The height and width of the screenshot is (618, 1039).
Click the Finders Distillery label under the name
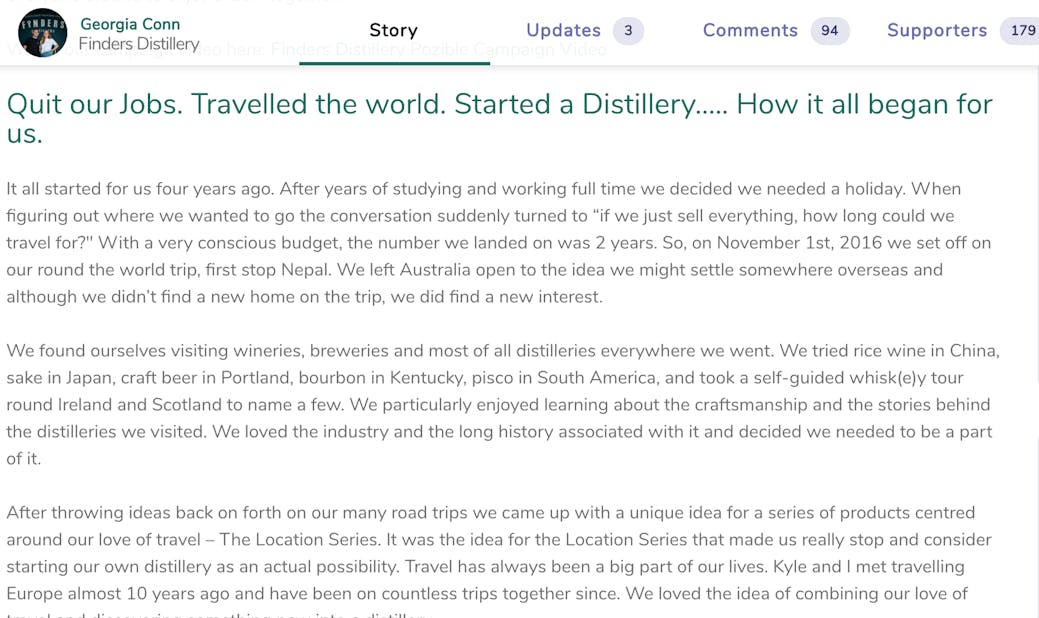click(138, 45)
